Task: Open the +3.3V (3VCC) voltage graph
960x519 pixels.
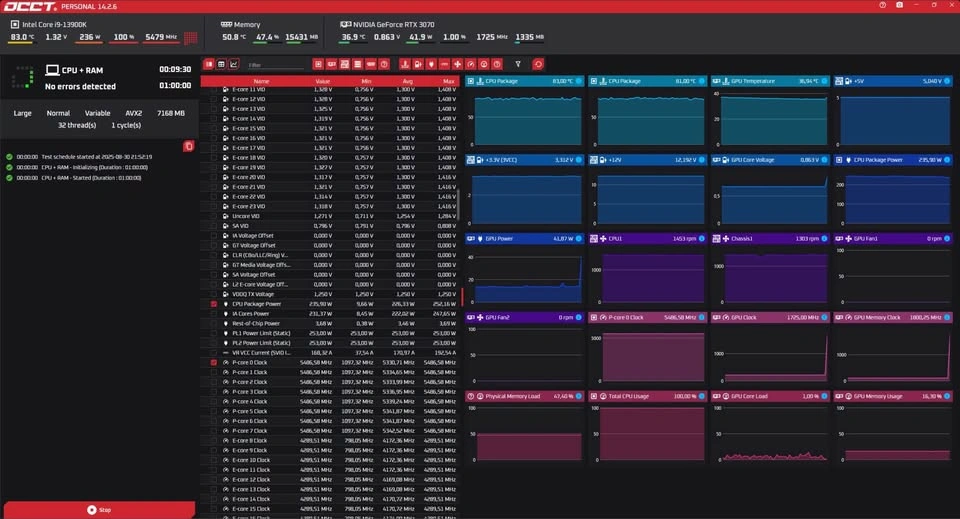Action: (x=524, y=191)
